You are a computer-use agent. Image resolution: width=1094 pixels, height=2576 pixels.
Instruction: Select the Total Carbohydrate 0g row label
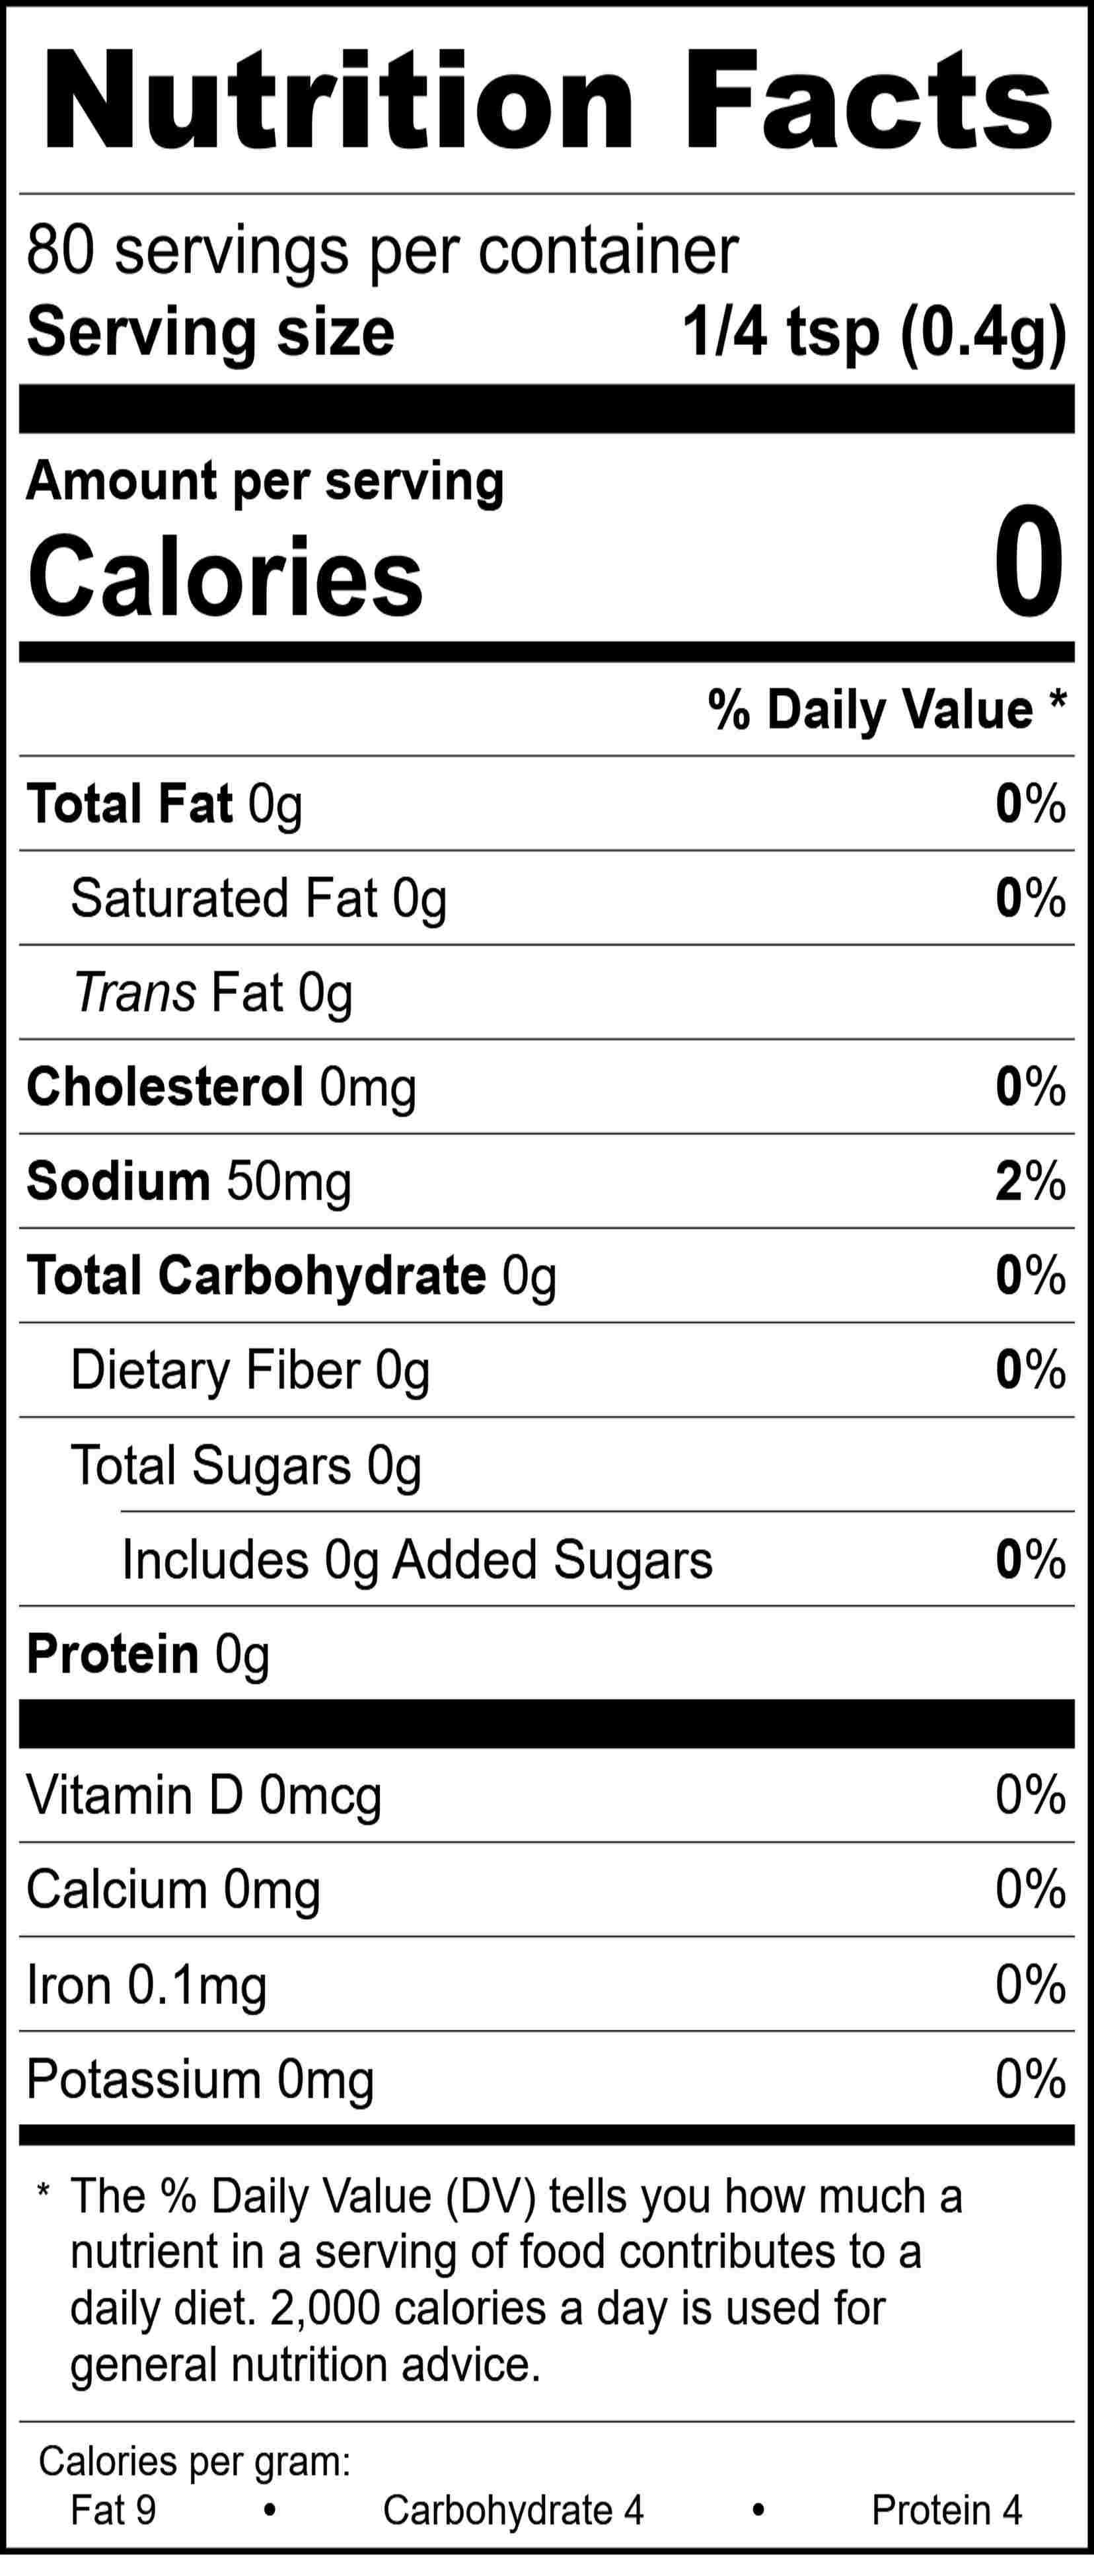click(x=291, y=1276)
